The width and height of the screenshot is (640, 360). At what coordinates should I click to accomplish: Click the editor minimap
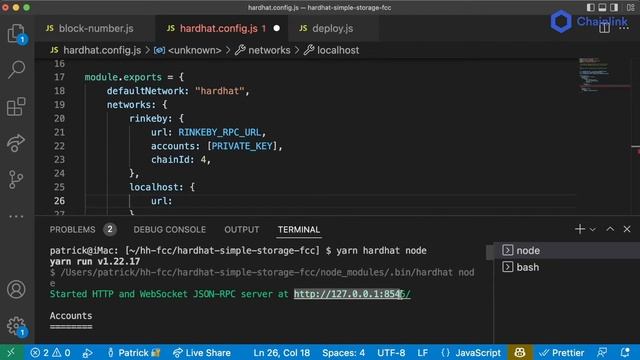604,75
